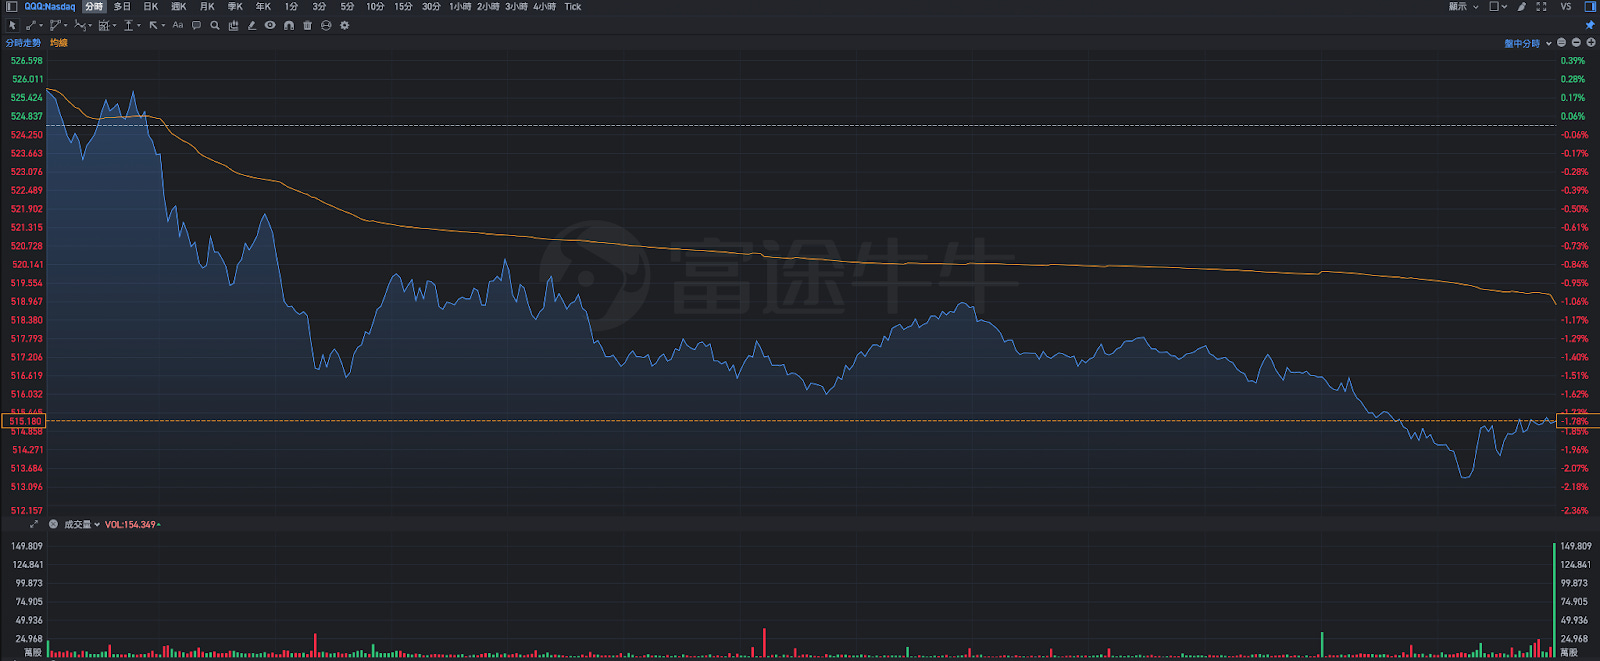The width and height of the screenshot is (1600, 661).
Task: Select the price range marker tool
Action: [x=128, y=25]
